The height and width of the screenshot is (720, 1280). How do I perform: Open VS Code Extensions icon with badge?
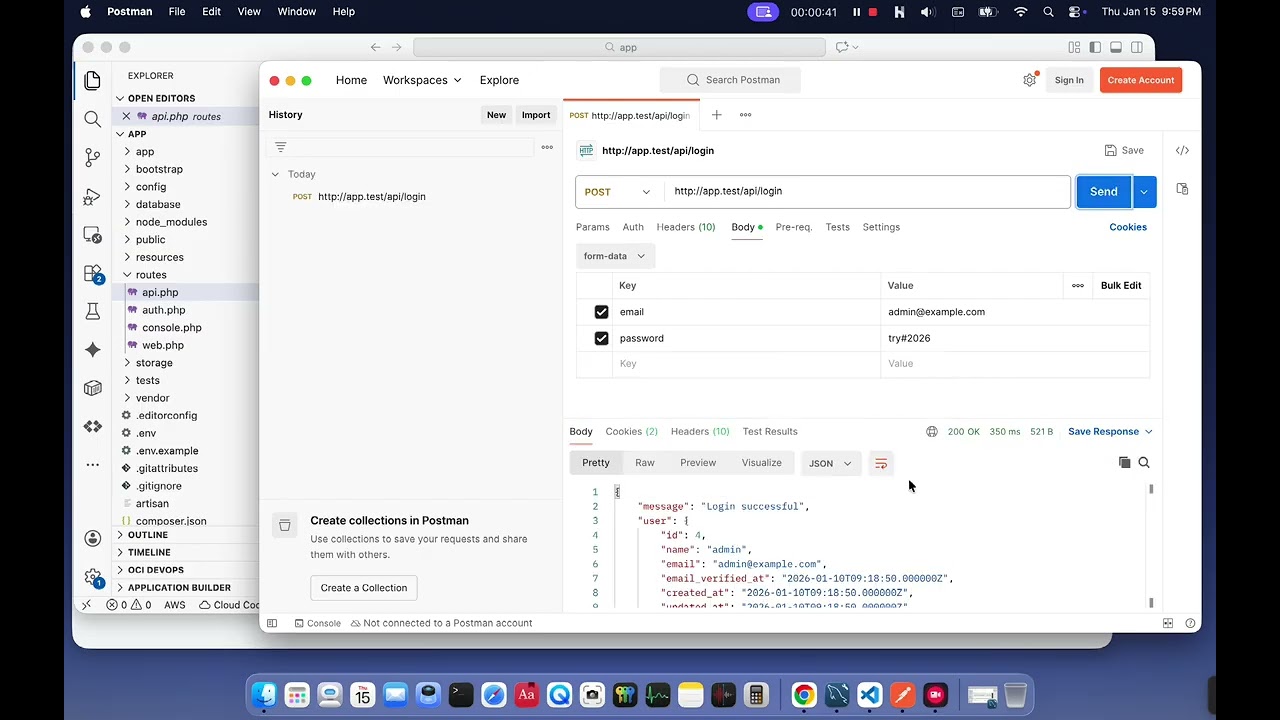(x=93, y=274)
